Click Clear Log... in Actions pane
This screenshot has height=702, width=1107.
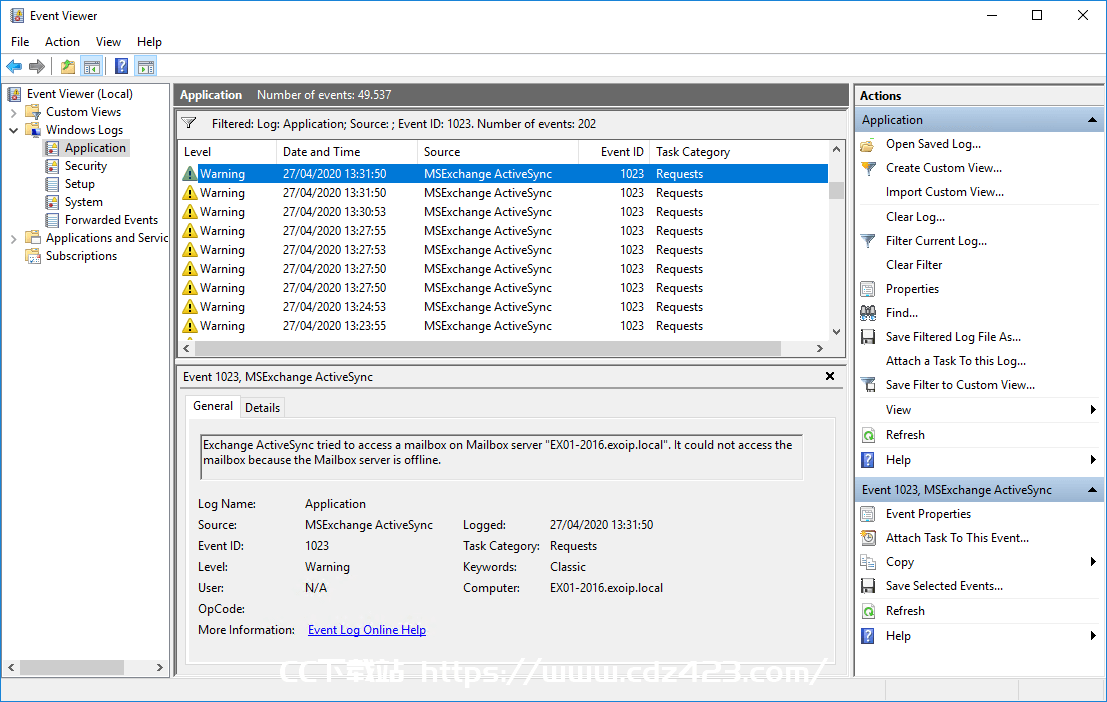pos(916,217)
